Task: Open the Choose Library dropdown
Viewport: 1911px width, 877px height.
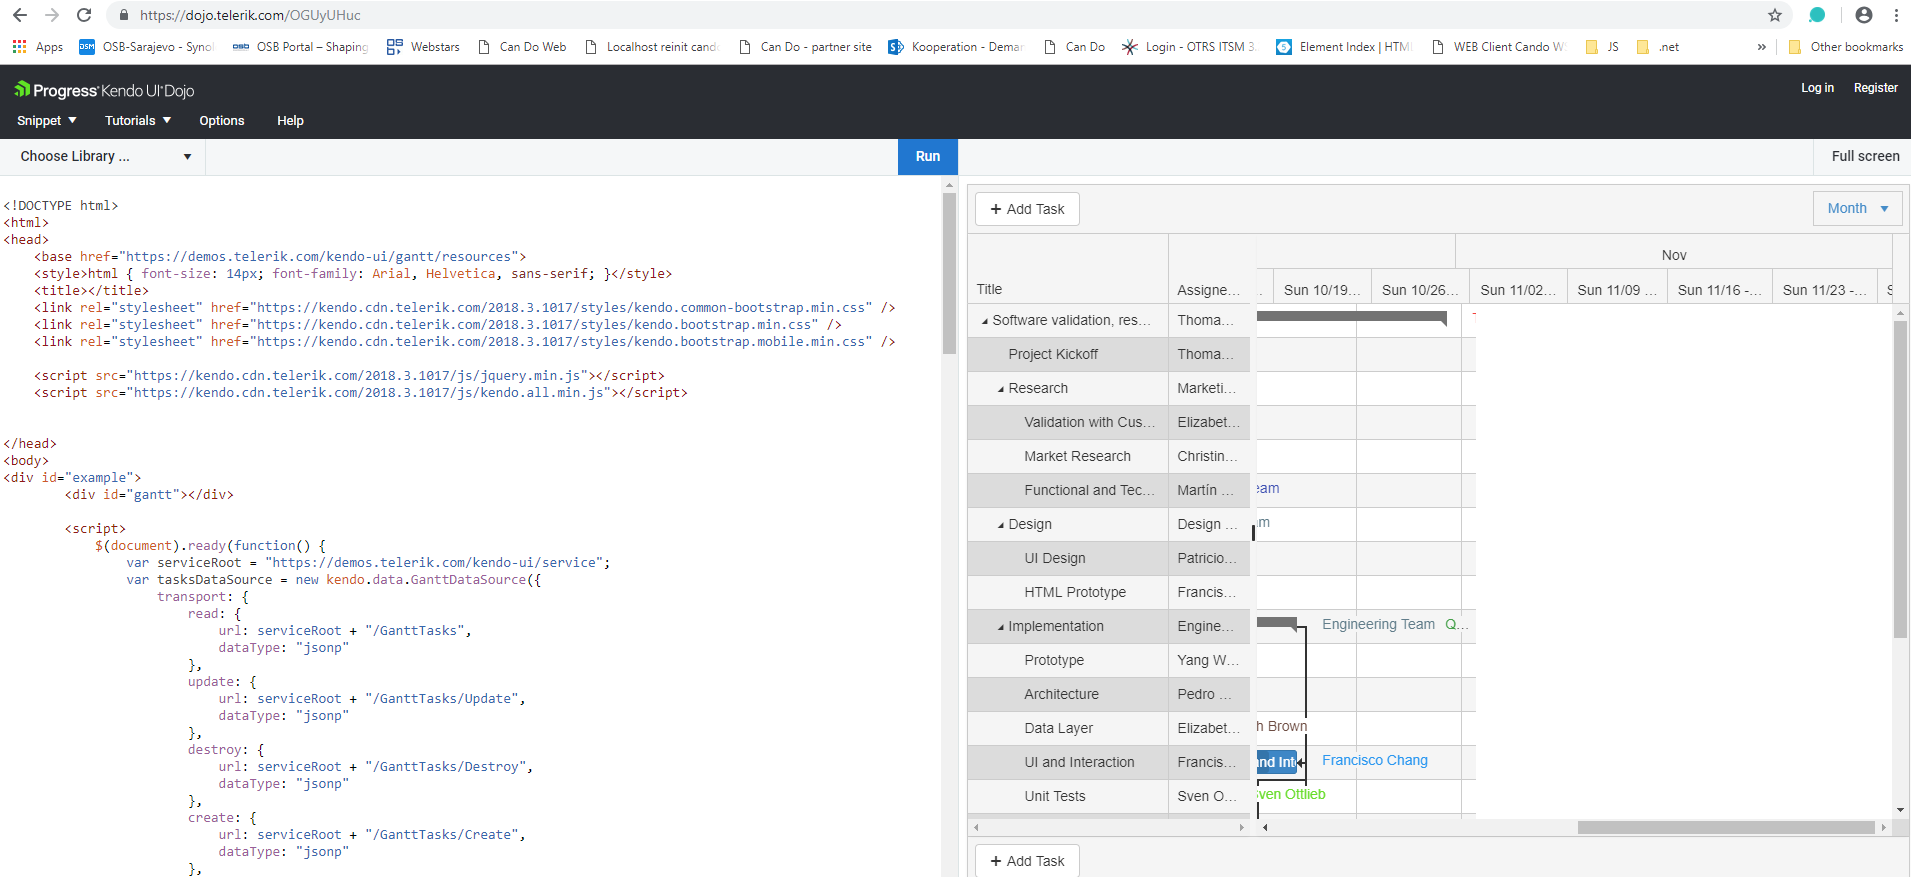Action: point(105,157)
